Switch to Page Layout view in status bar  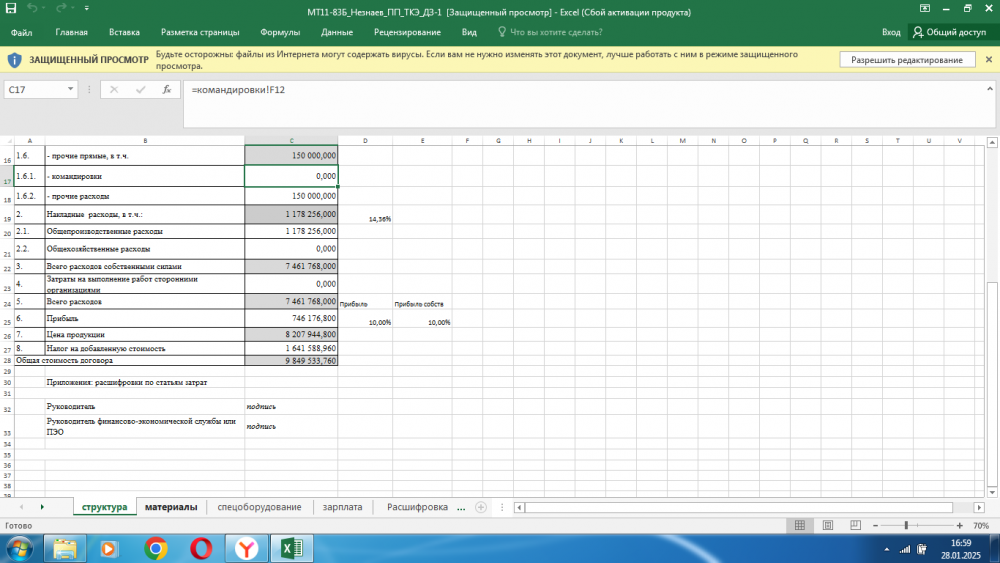(827, 525)
